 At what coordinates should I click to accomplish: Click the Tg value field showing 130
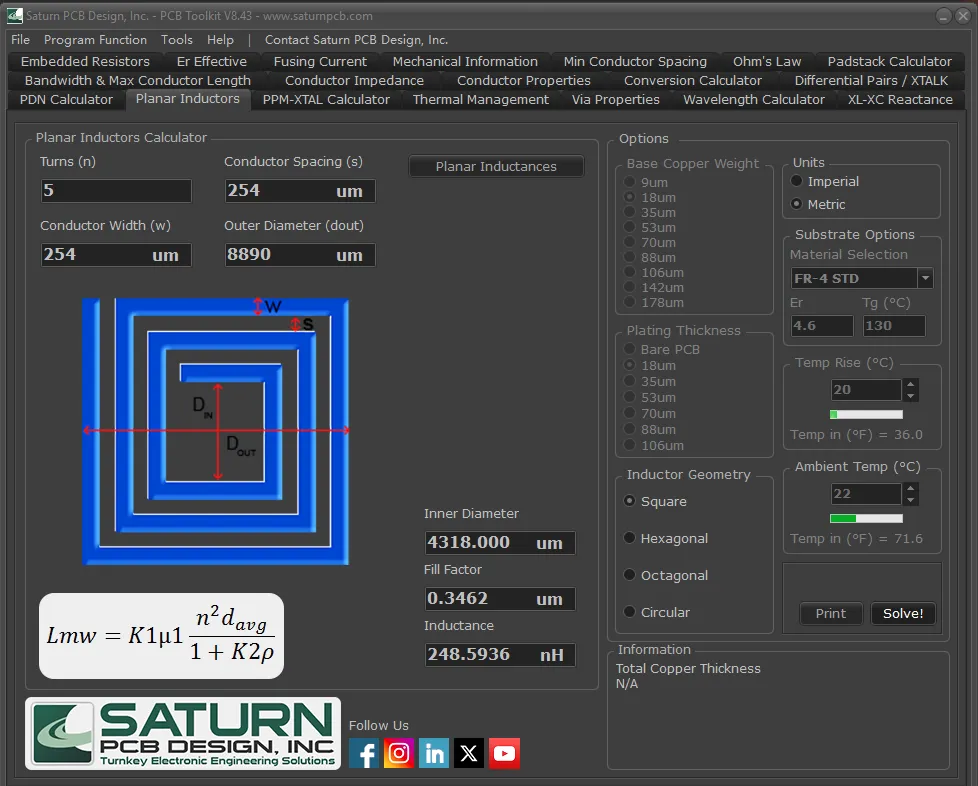[894, 326]
